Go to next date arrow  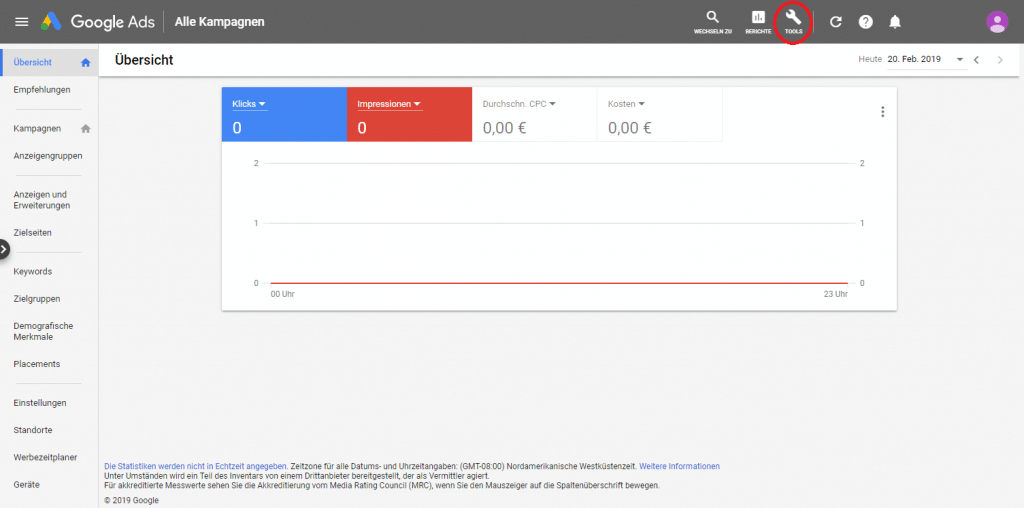click(1000, 59)
